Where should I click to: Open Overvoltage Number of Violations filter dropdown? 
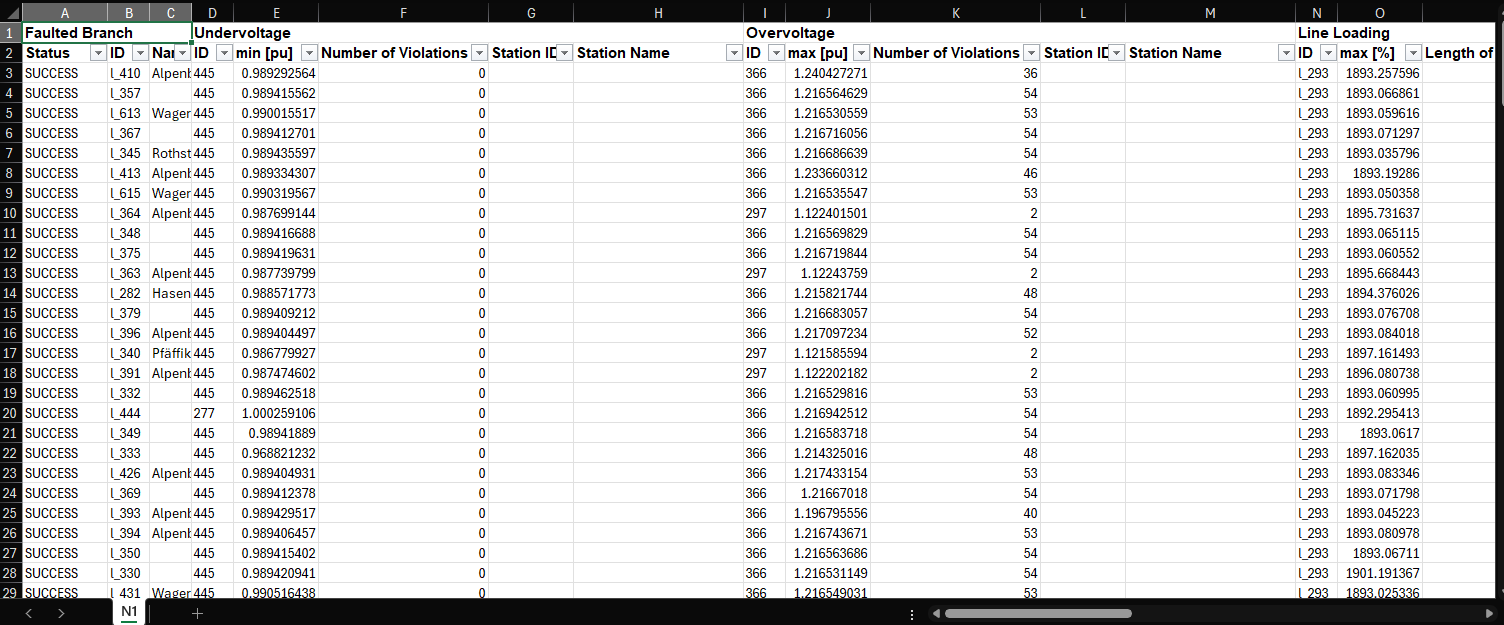click(x=1031, y=53)
